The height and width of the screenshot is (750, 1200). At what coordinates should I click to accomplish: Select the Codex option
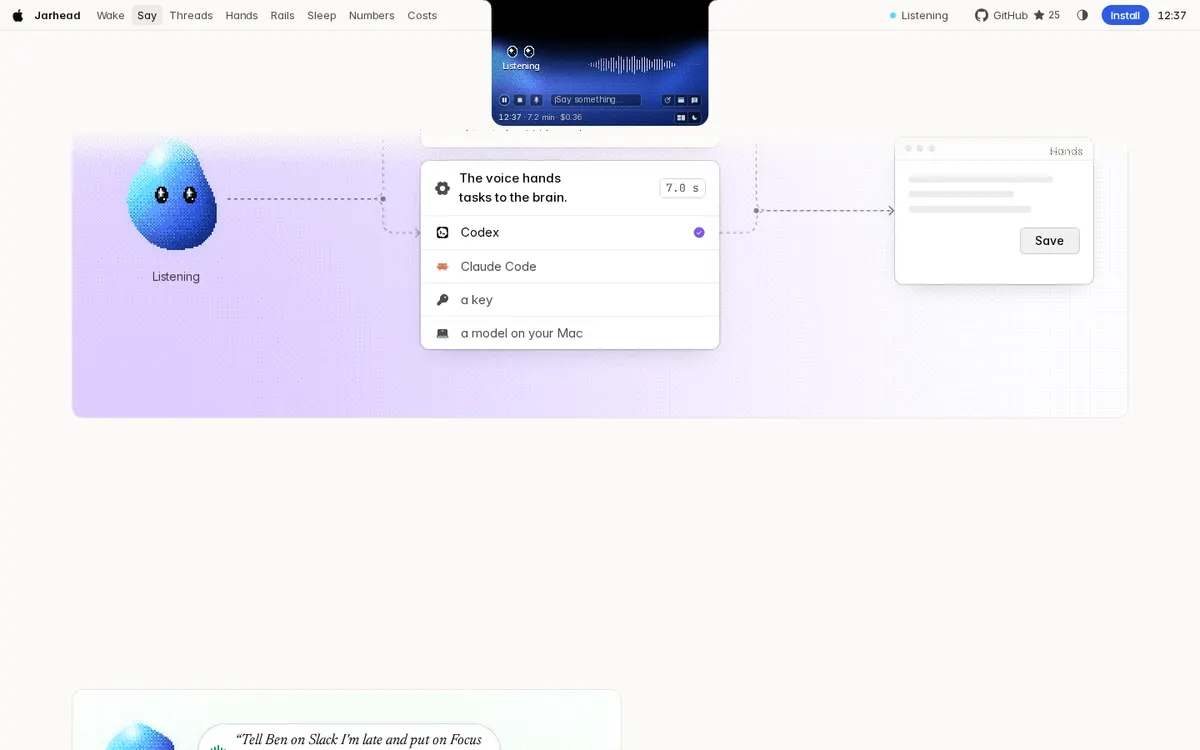point(570,232)
